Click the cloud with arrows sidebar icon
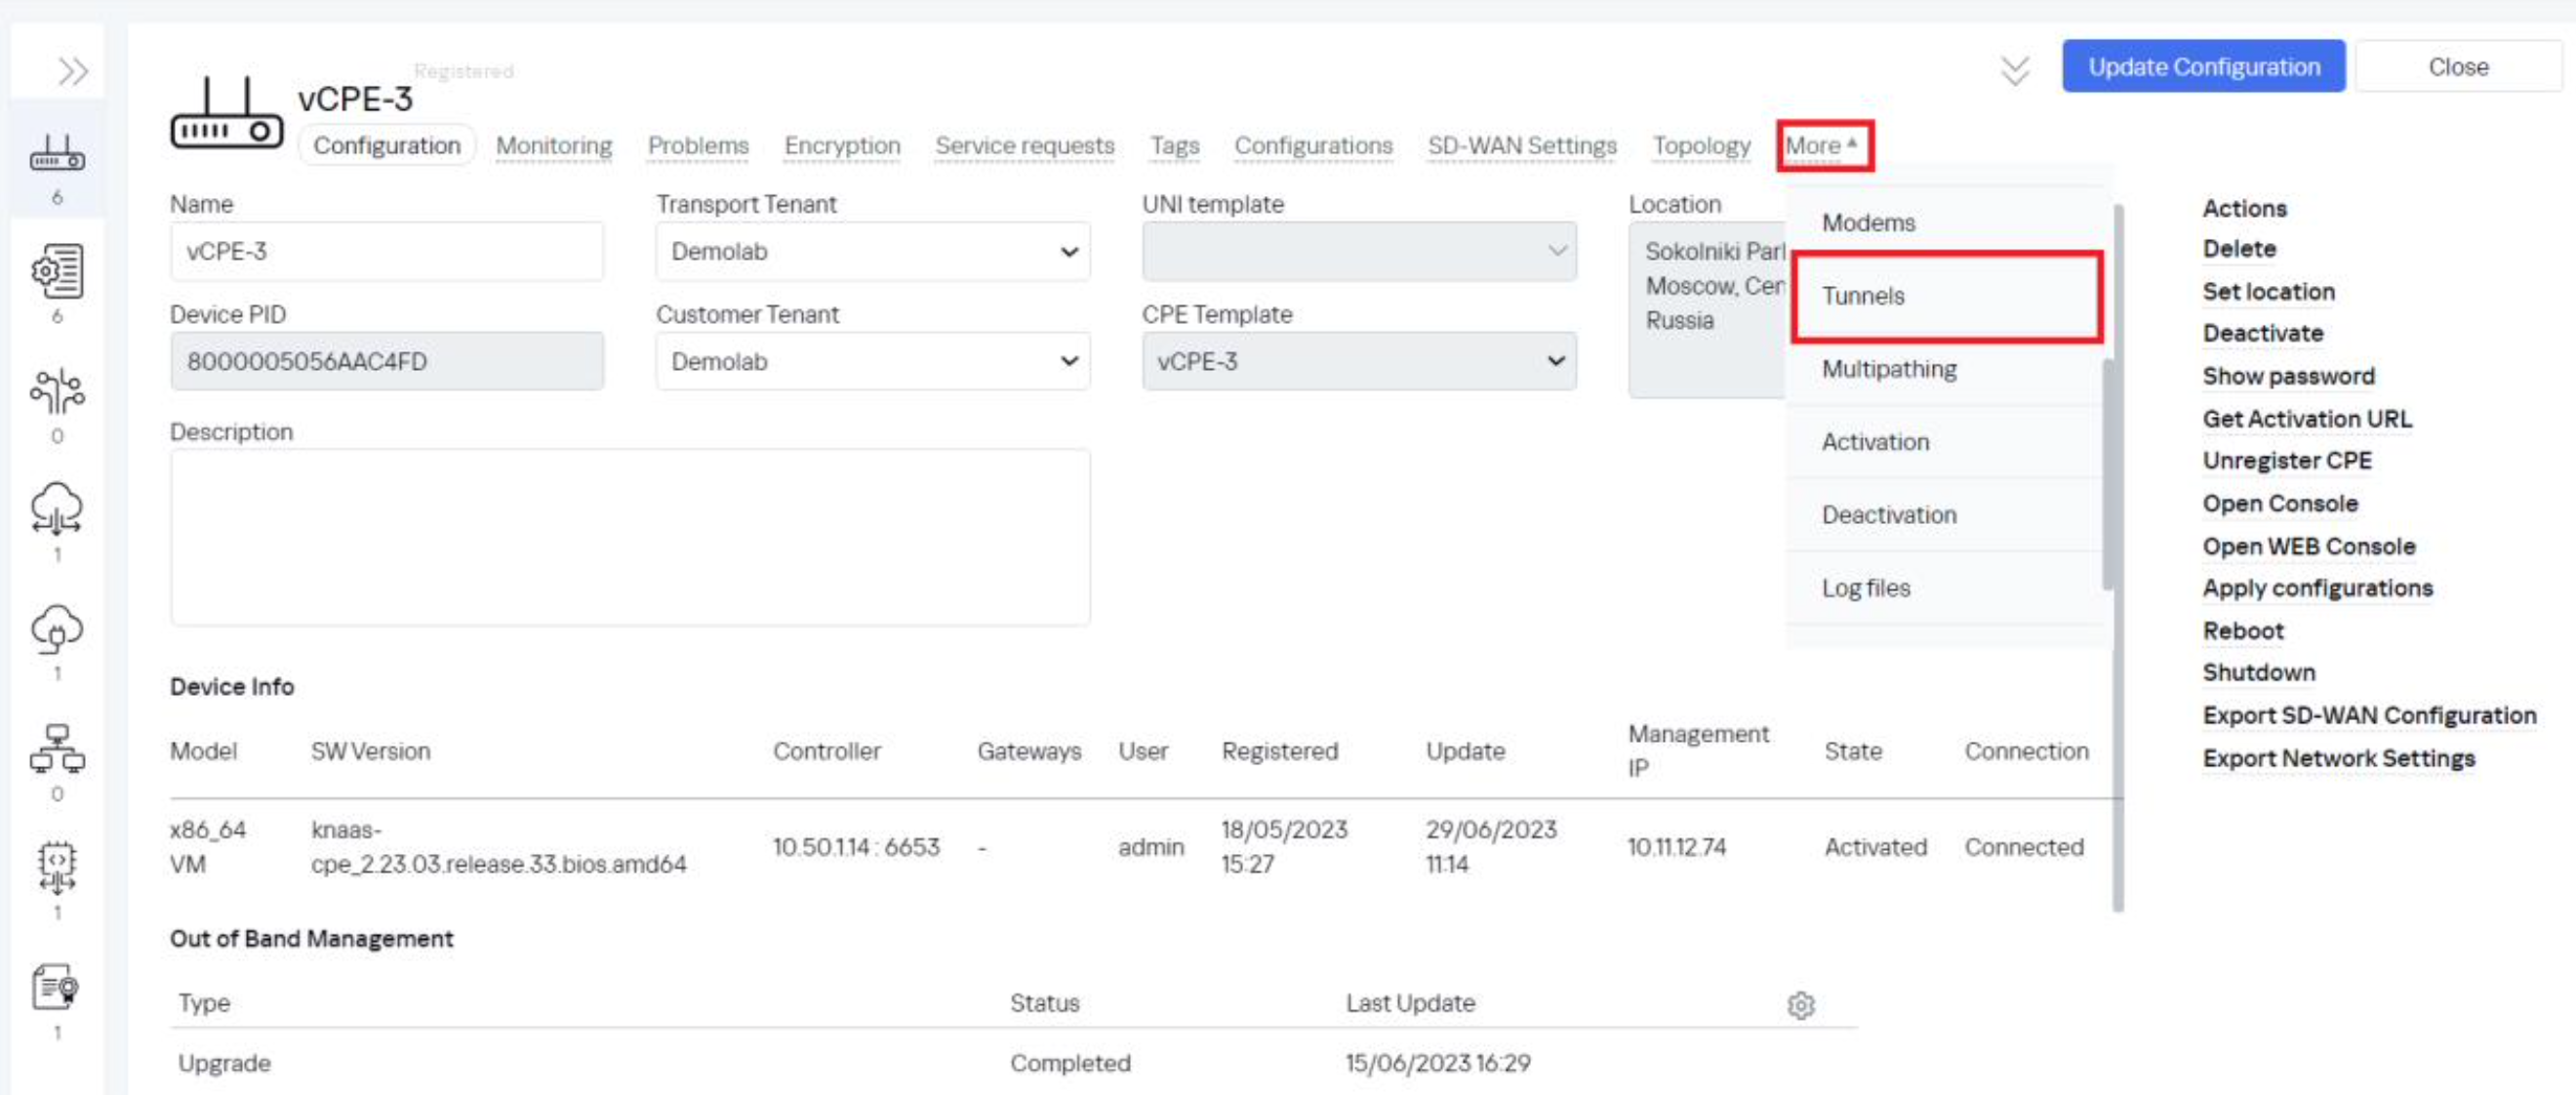The width and height of the screenshot is (2576, 1095). (57, 509)
